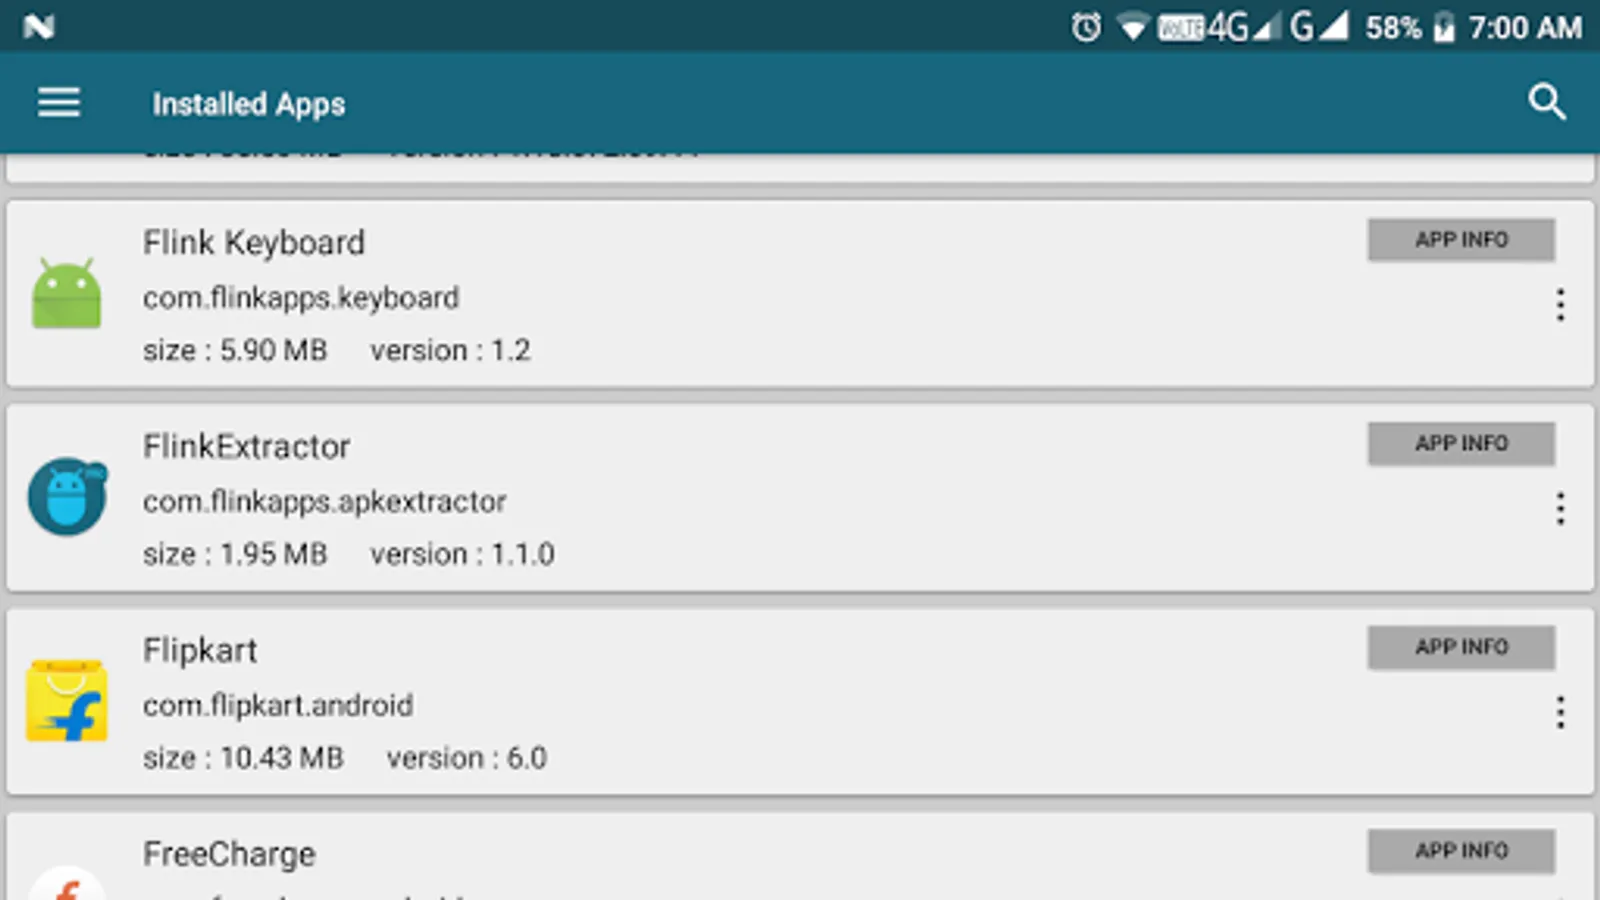Screen dimensions: 1600x900
Task: Open APP INFO for FlinkExtractor
Action: click(x=1461, y=443)
